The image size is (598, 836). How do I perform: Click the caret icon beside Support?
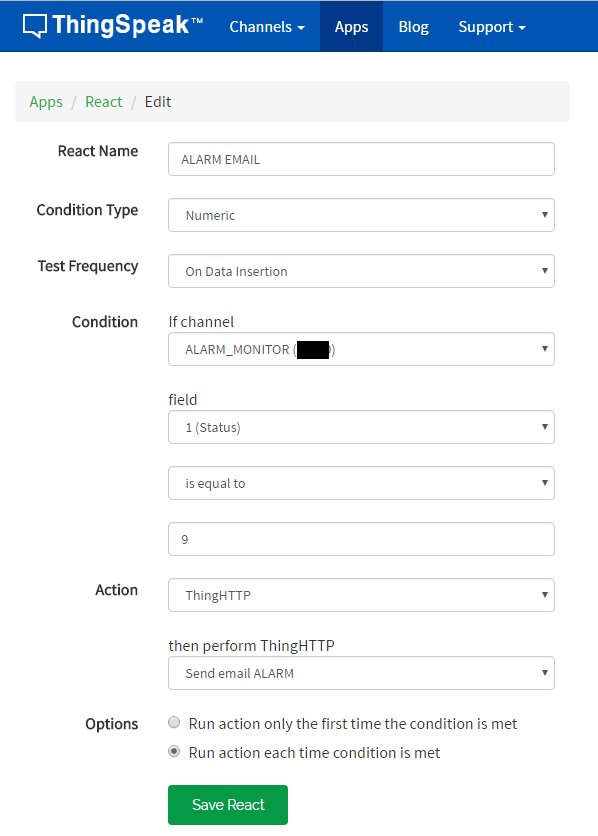click(x=521, y=27)
